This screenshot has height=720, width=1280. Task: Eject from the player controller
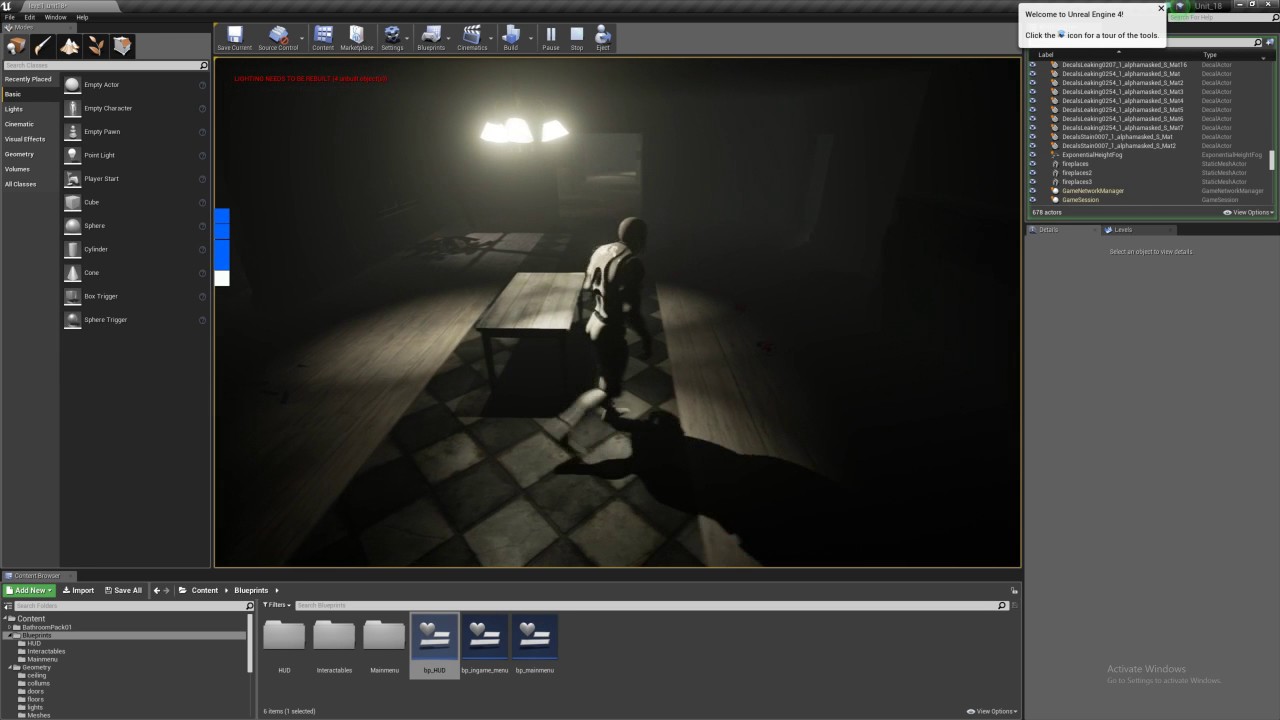[603, 38]
